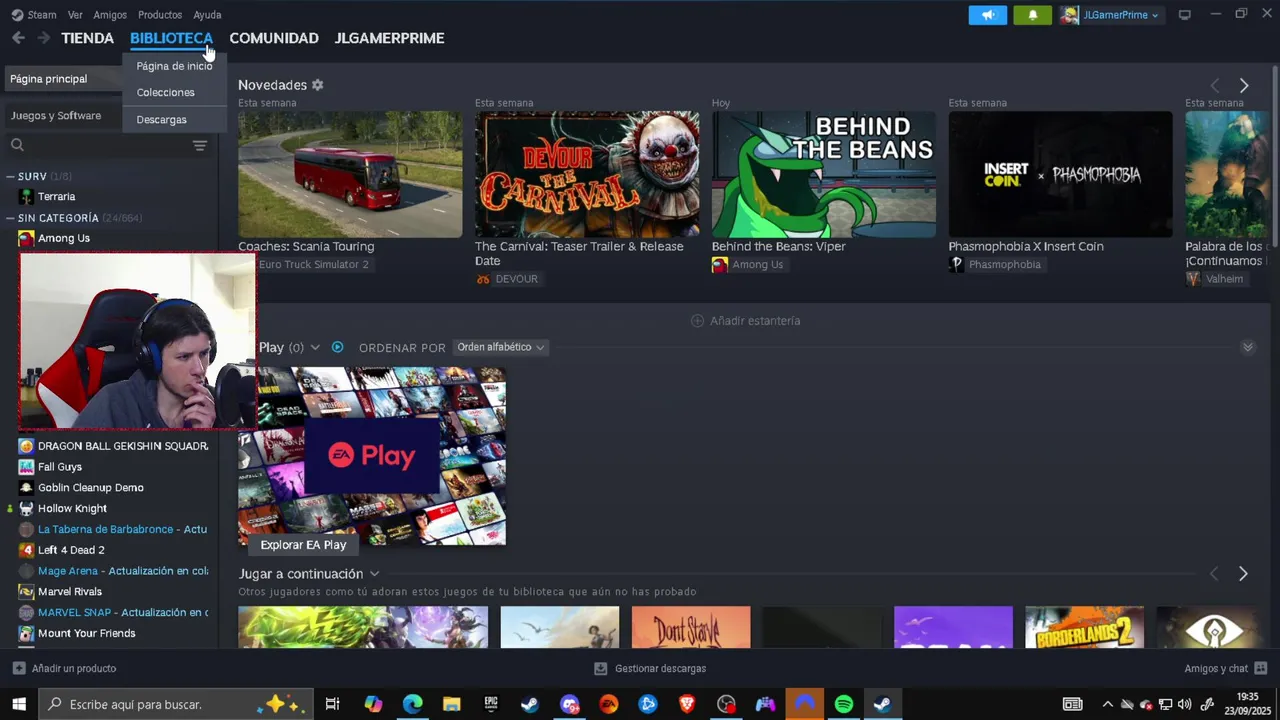
Task: Click the EA Play shelf play-circle icon
Action: tap(337, 347)
